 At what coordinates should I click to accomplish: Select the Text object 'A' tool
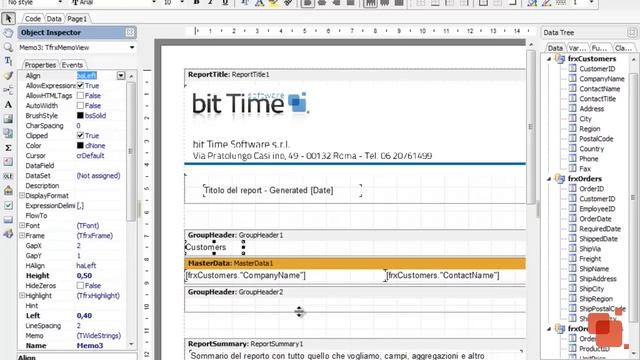click(8, 104)
